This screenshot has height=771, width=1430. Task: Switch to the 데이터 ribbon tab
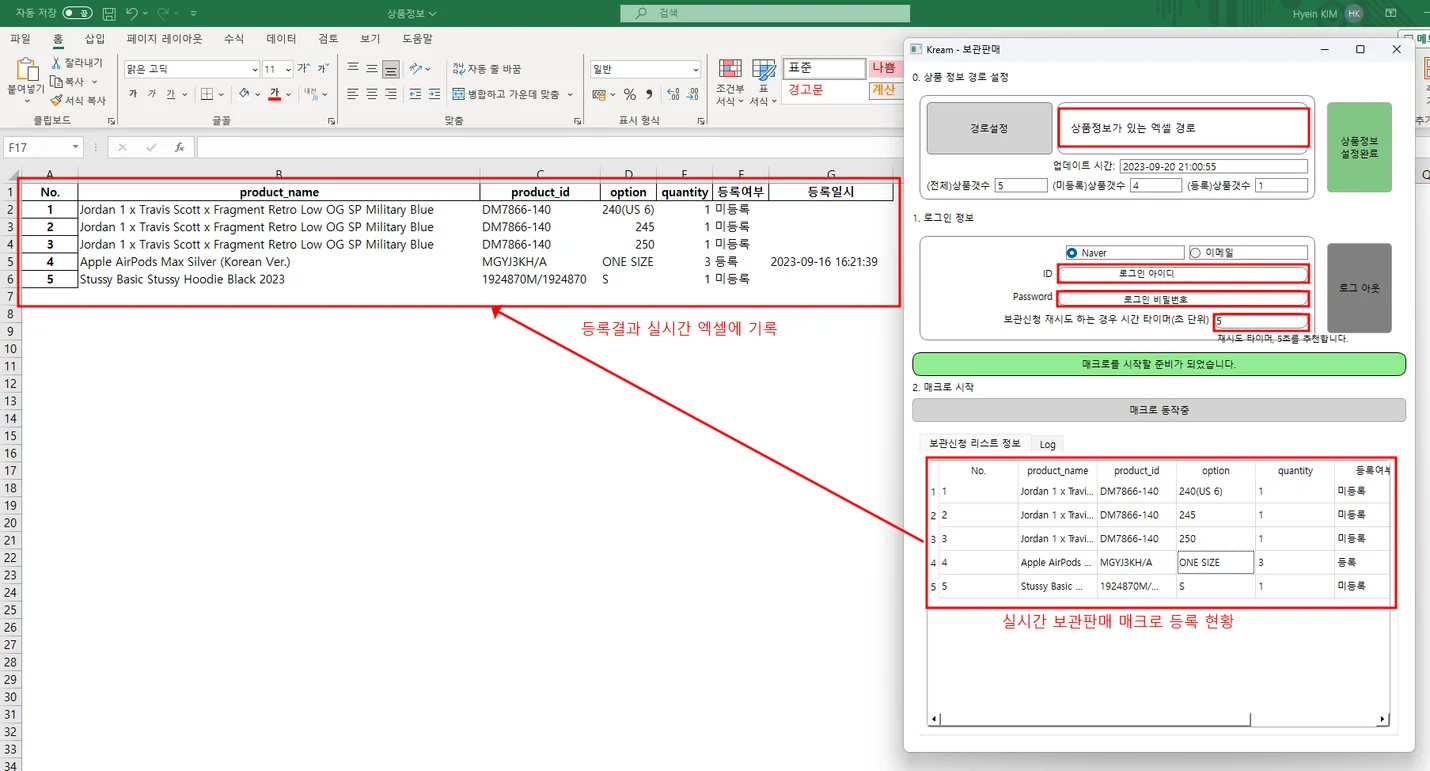point(281,38)
